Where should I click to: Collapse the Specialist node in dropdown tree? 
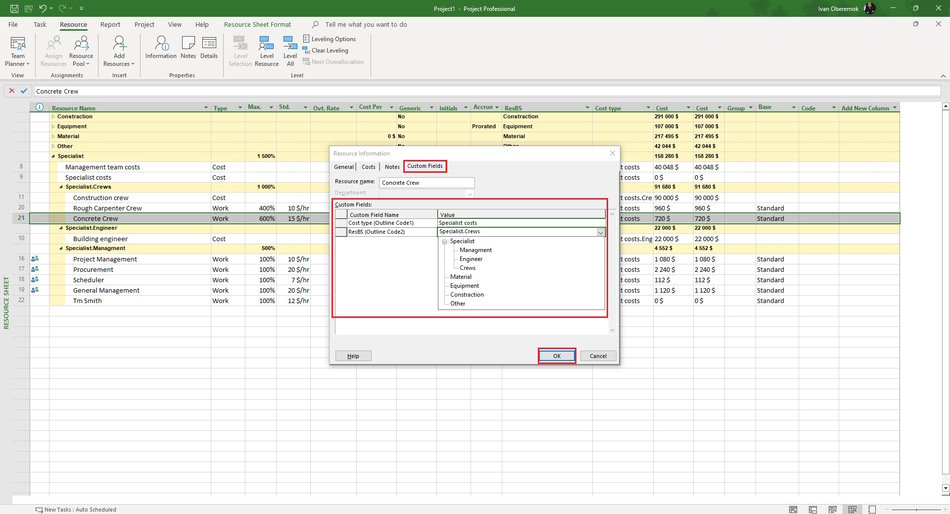coord(444,241)
